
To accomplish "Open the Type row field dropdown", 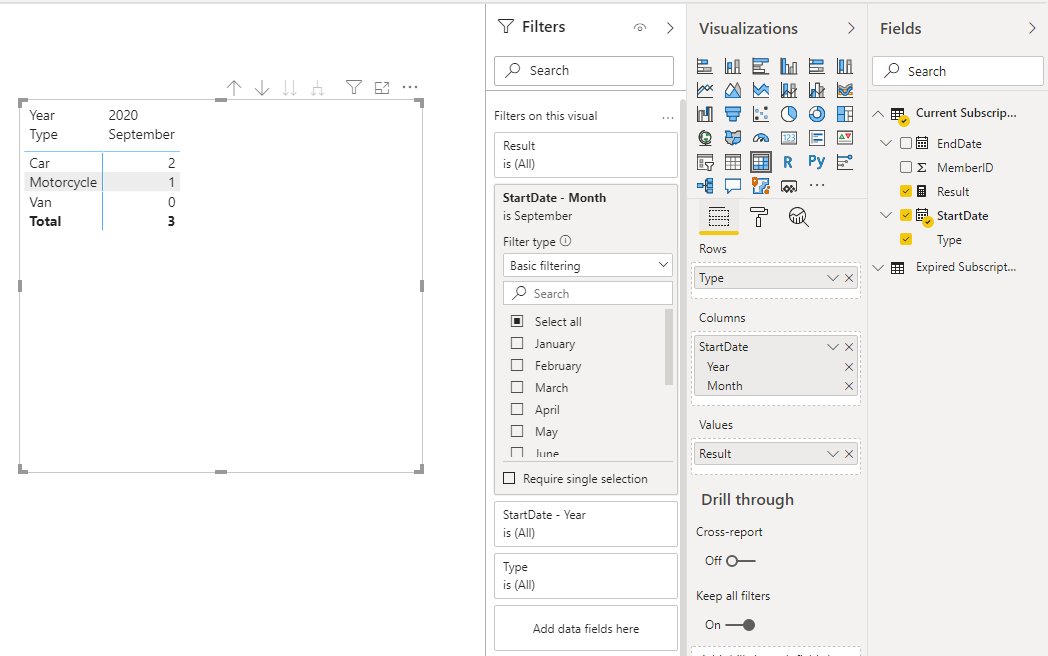I will click(x=832, y=278).
